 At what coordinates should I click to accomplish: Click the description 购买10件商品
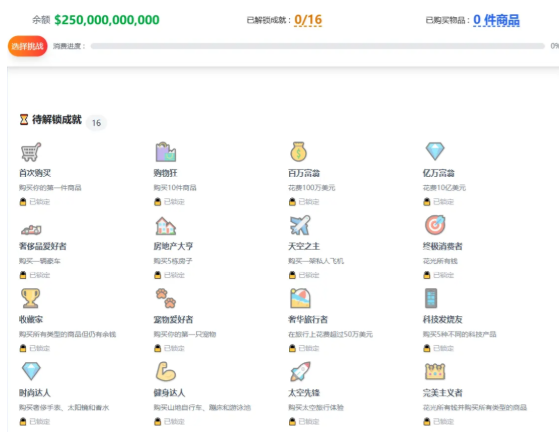tap(175, 188)
